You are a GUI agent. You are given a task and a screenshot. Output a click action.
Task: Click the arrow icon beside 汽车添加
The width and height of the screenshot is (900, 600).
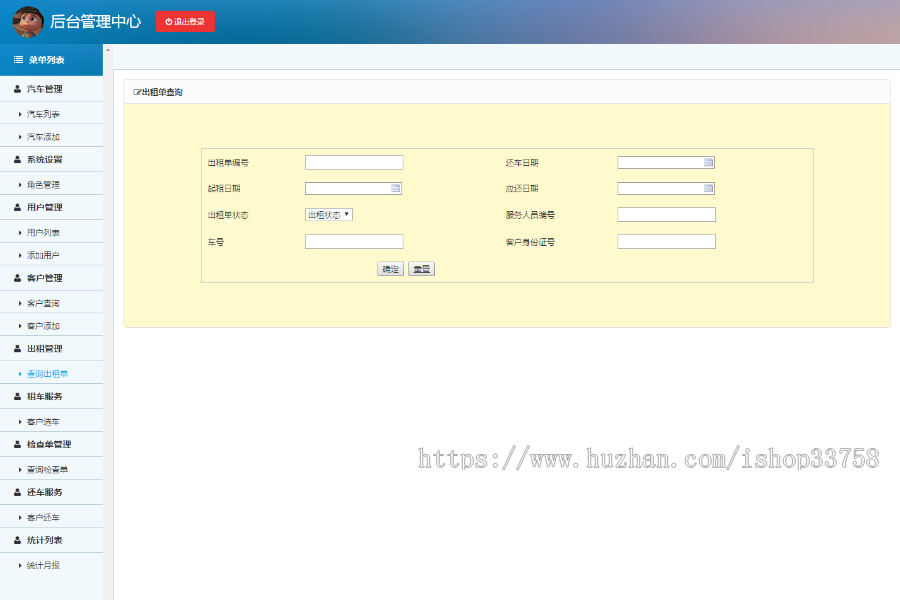click(x=20, y=135)
